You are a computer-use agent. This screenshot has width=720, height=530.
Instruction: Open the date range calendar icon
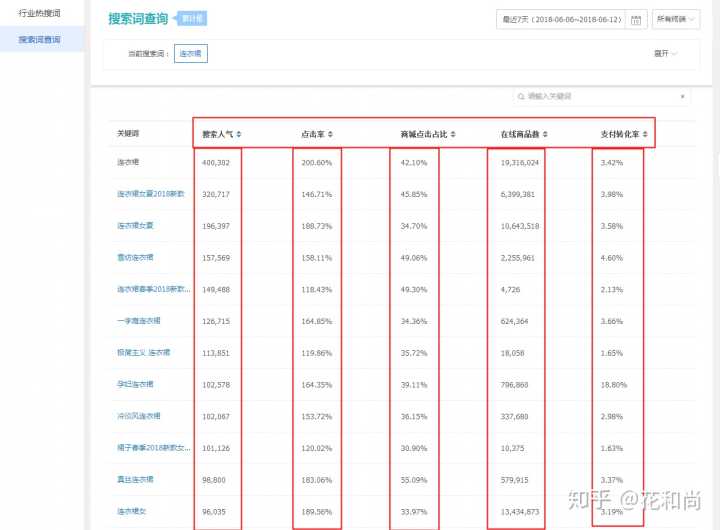click(635, 19)
